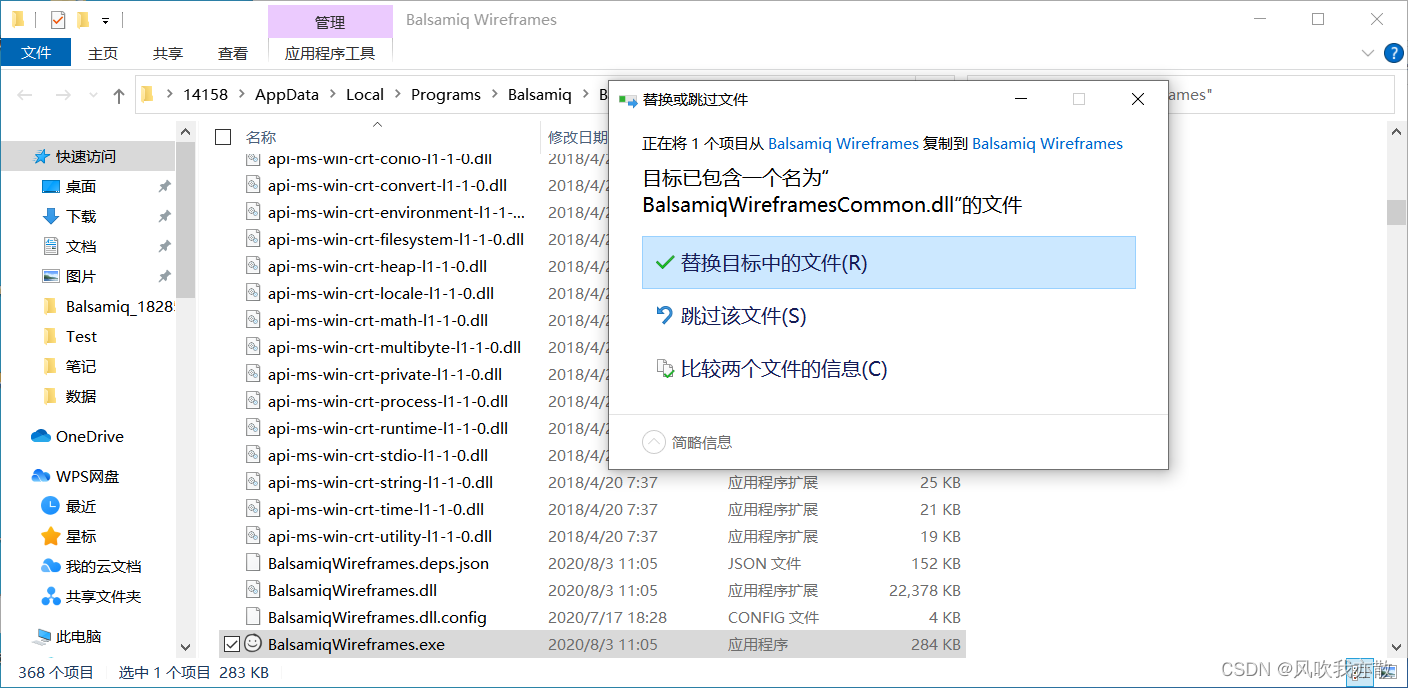Choose 比较两个文件的信息(C) option

(888, 369)
